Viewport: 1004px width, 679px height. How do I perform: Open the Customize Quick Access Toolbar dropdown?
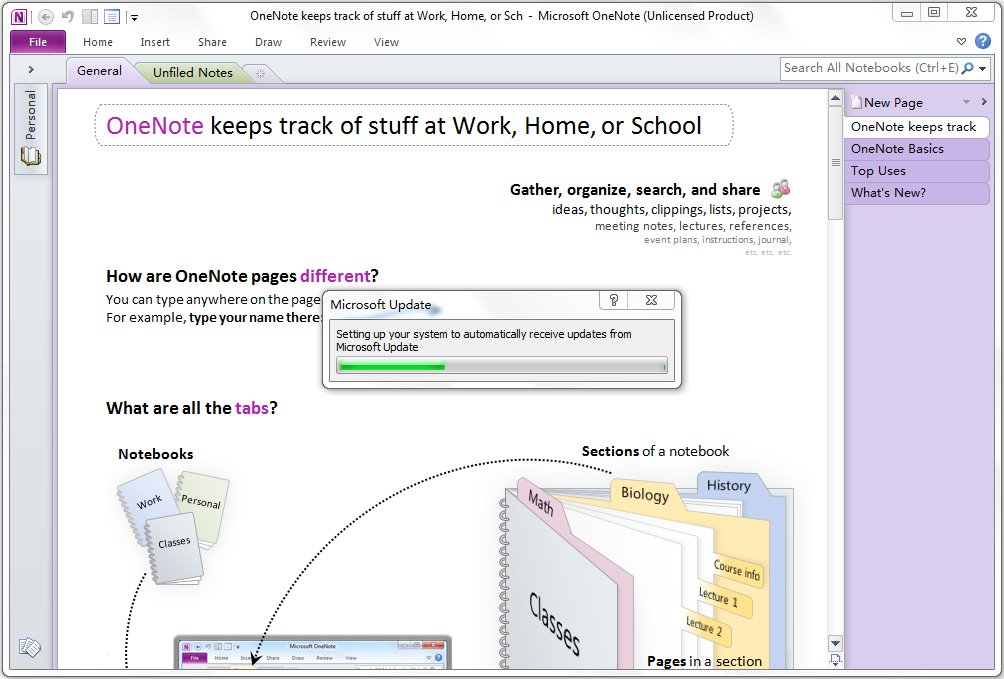coord(134,16)
